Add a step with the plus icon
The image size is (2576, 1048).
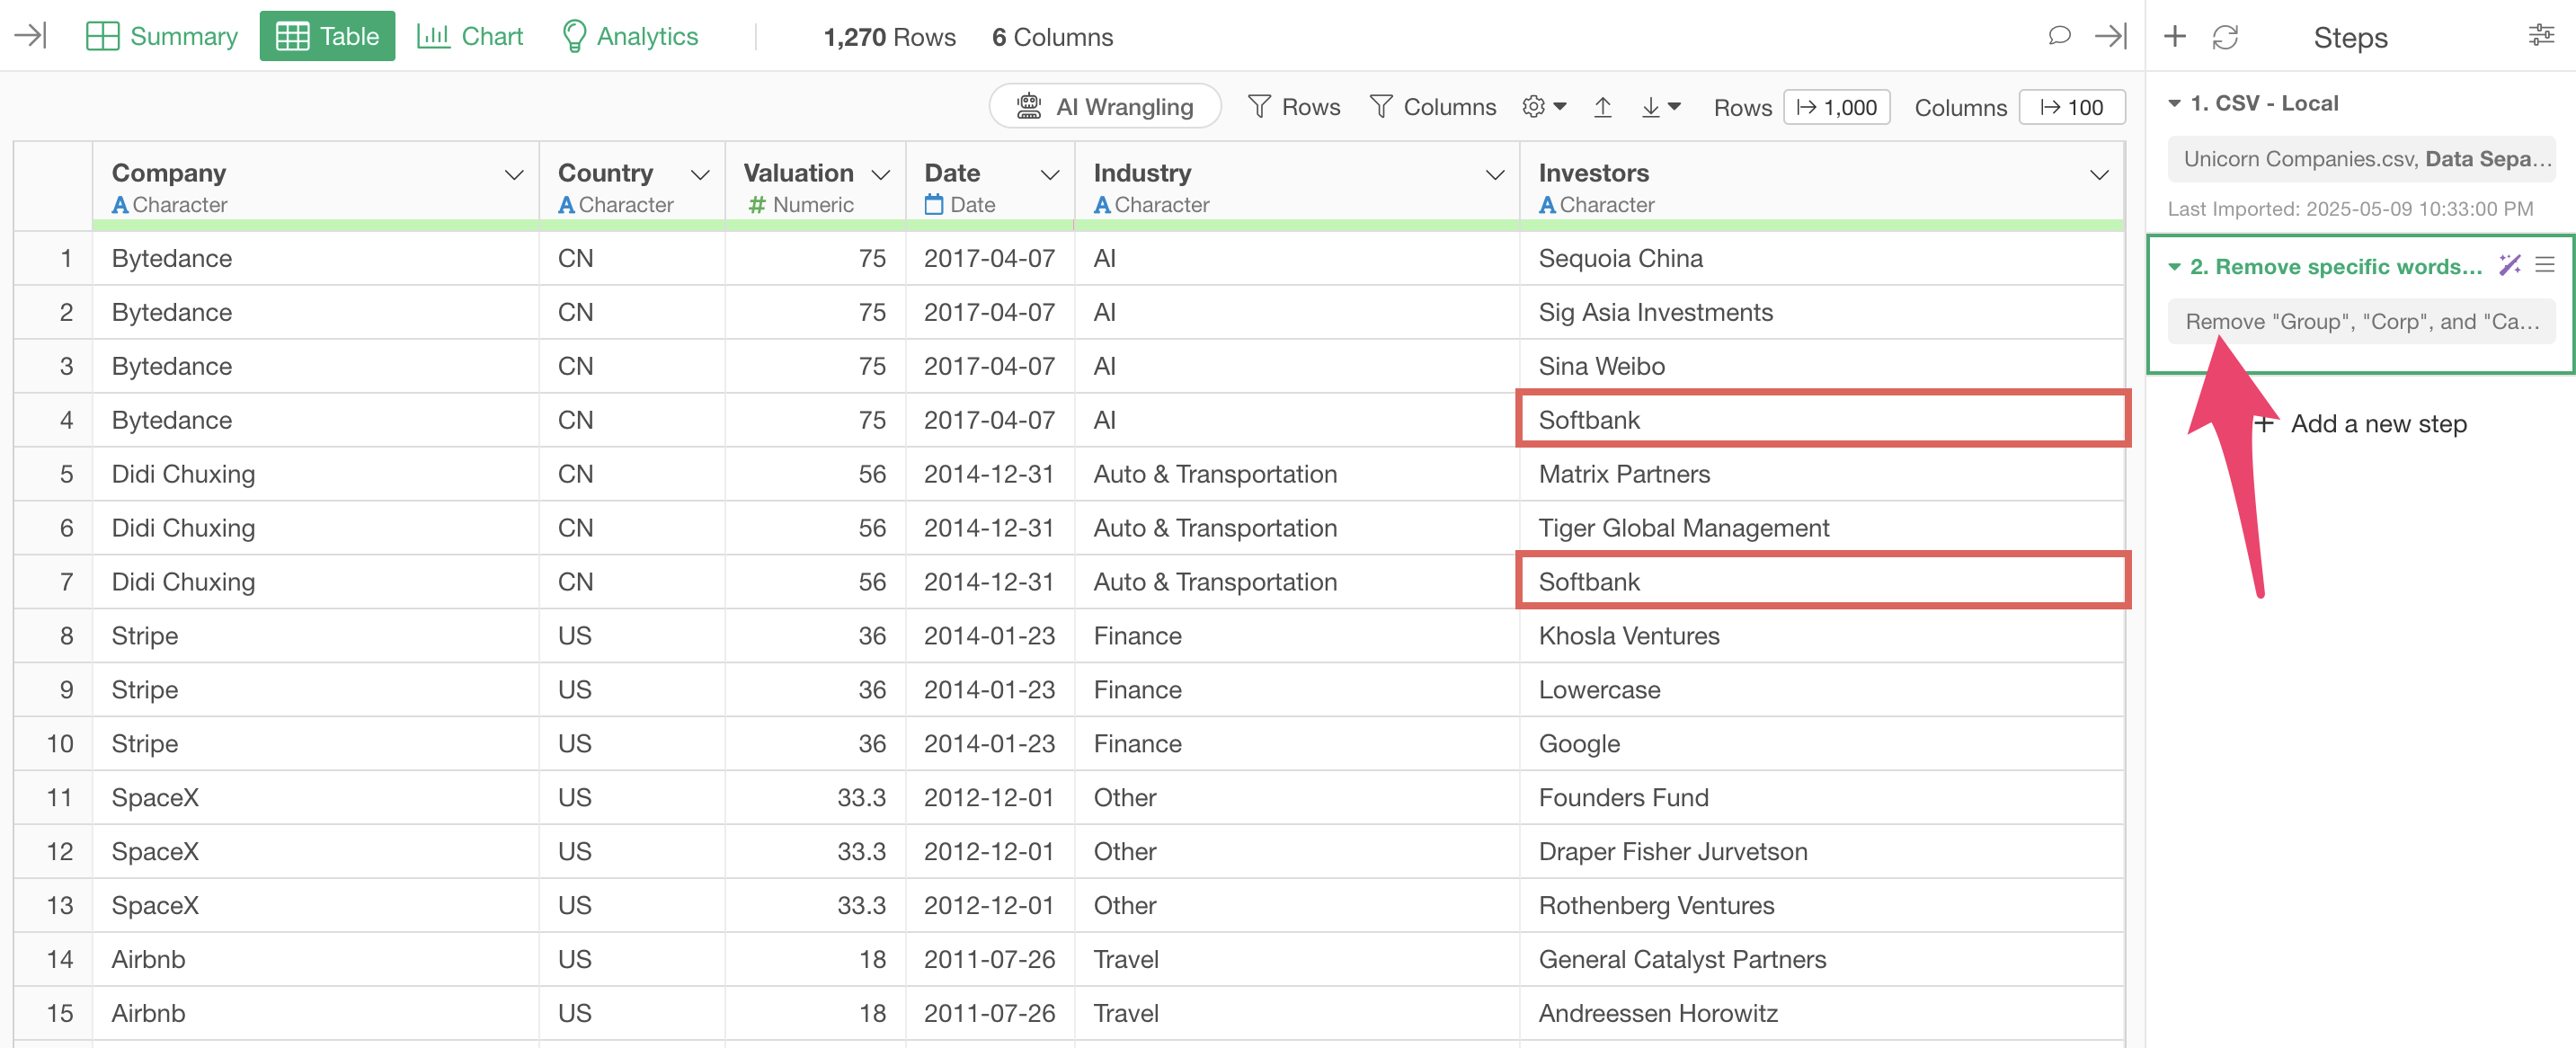2174,37
